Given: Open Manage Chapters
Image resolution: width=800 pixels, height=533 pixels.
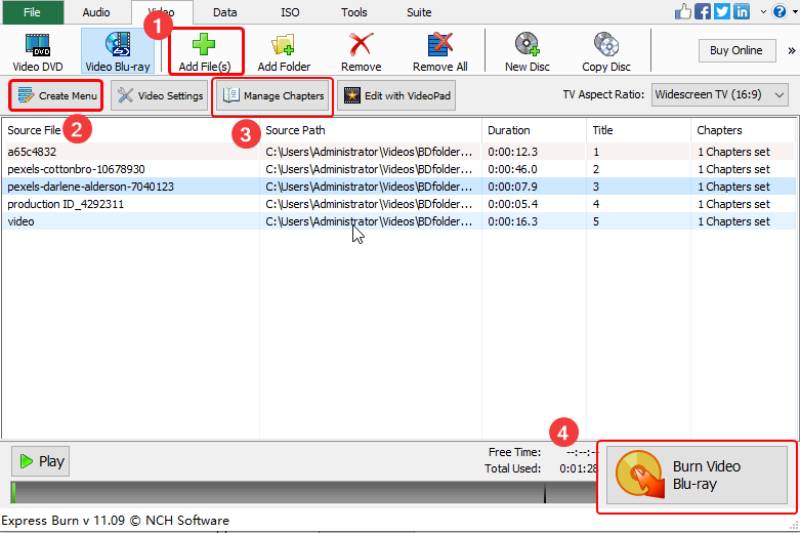Looking at the screenshot, I should (273, 95).
